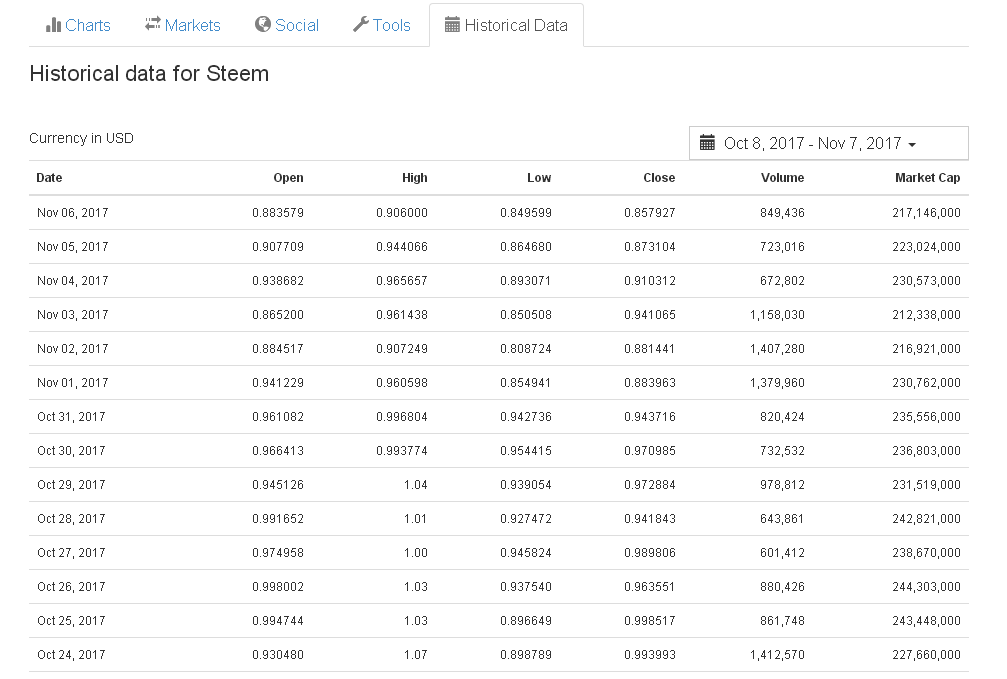The image size is (1007, 679).
Task: Click the high value 1.07
Action: click(x=416, y=655)
